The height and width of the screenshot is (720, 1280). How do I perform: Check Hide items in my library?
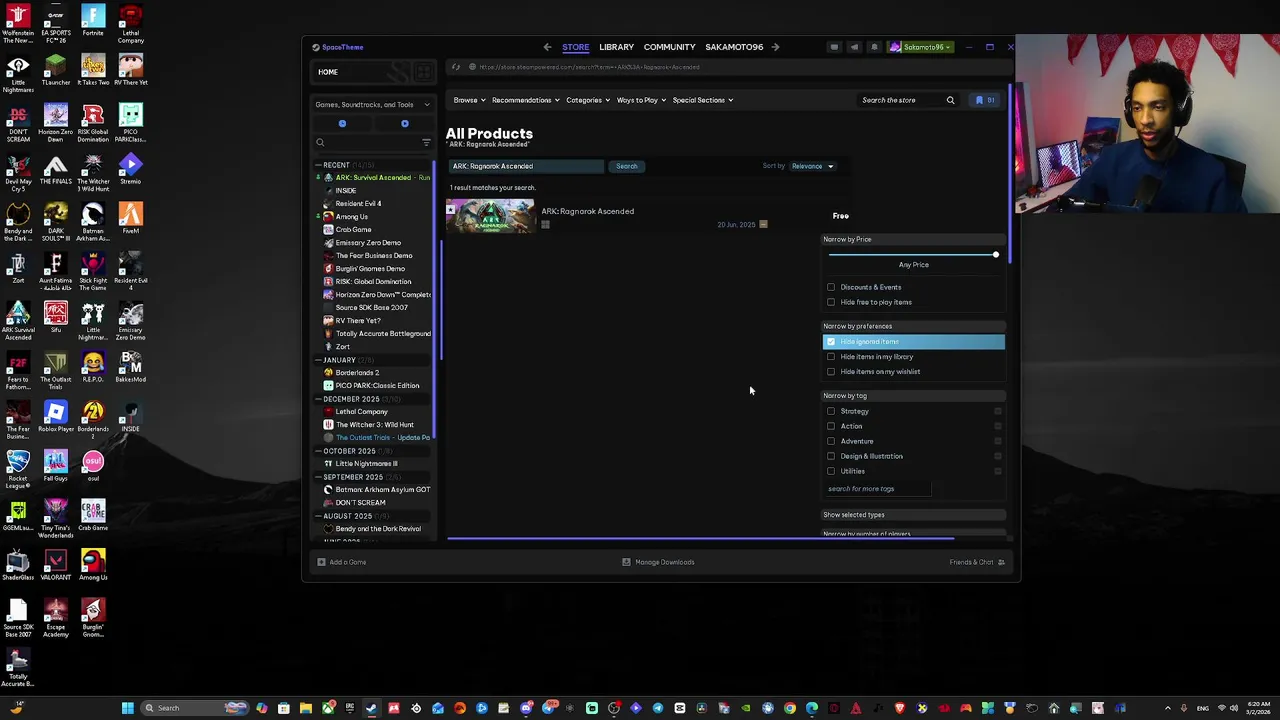click(x=831, y=357)
